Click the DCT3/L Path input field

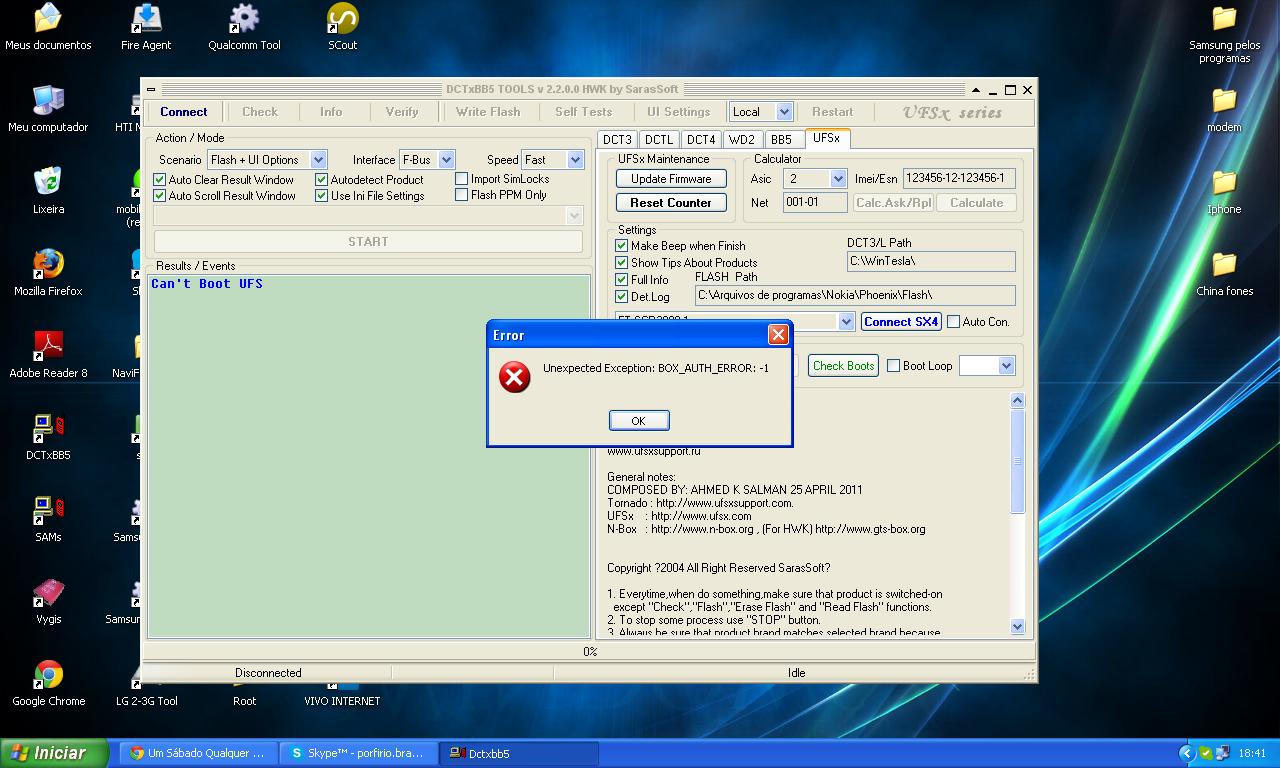(931, 262)
